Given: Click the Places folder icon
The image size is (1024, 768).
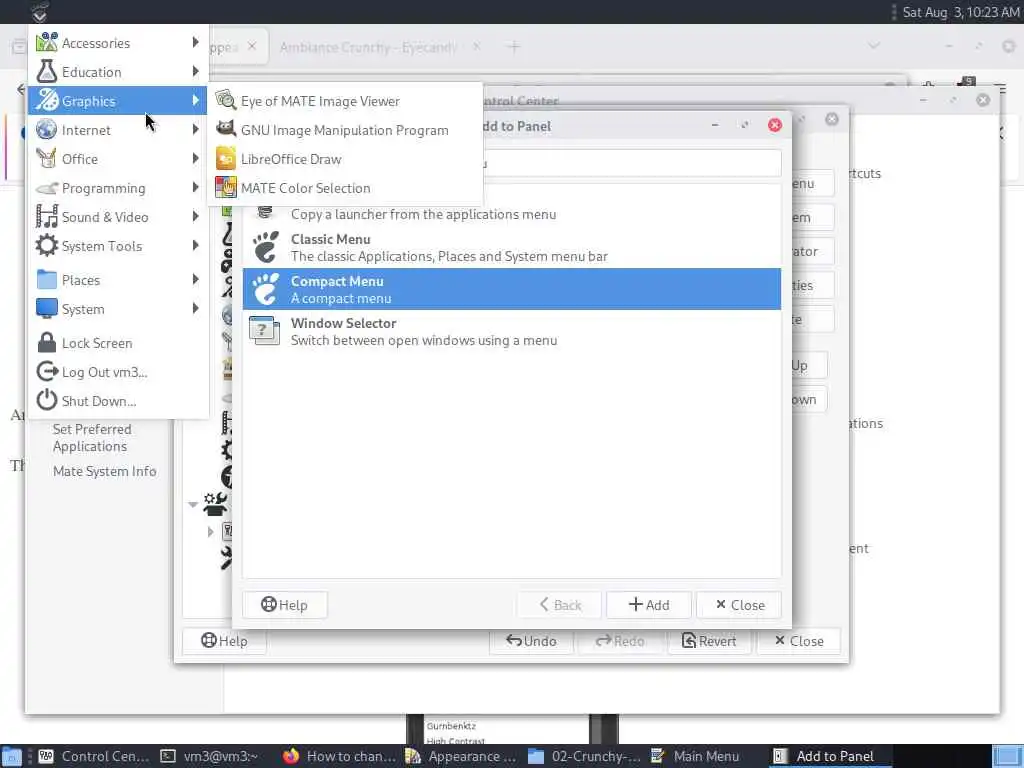Looking at the screenshot, I should click(x=46, y=280).
